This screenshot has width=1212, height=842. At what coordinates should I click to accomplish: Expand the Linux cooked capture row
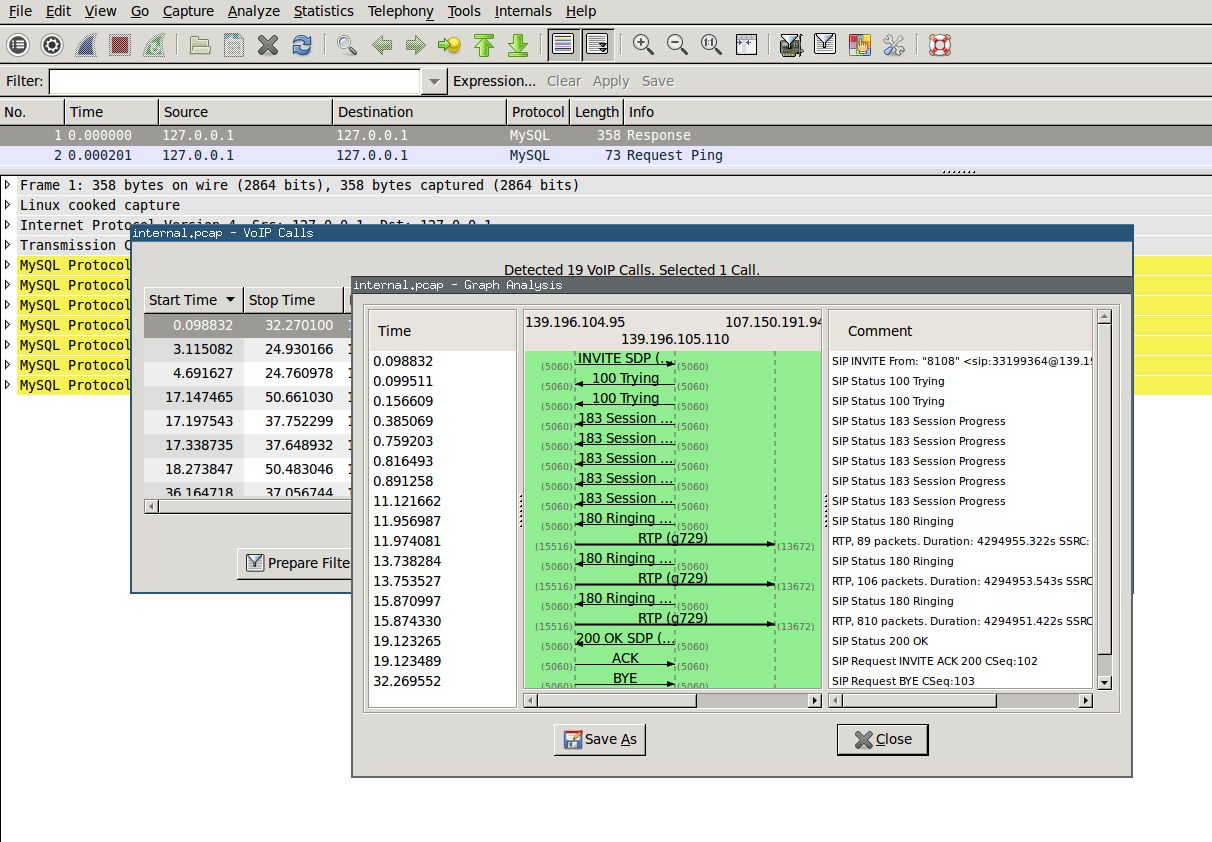pos(8,205)
